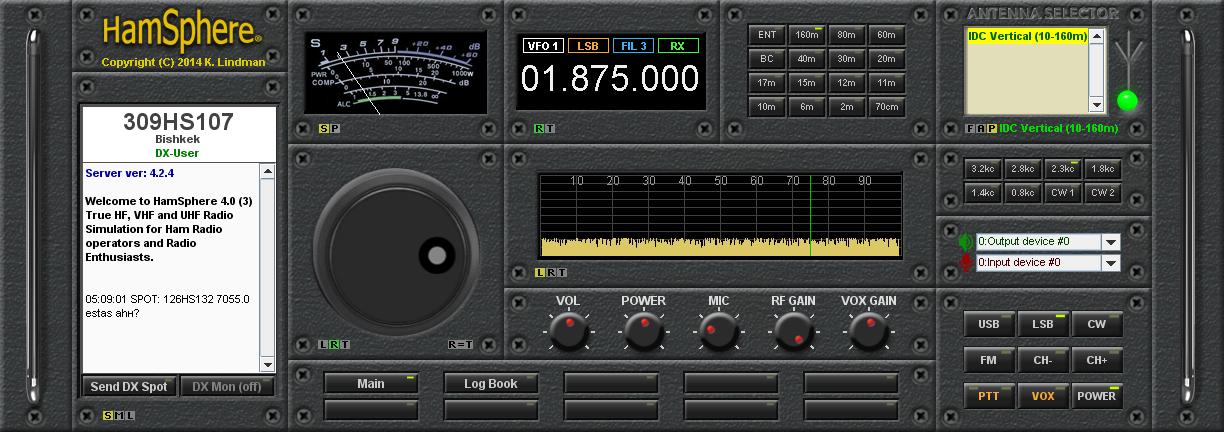Click the antenna list down arrow
The image size is (1224, 432).
coord(1097,104)
